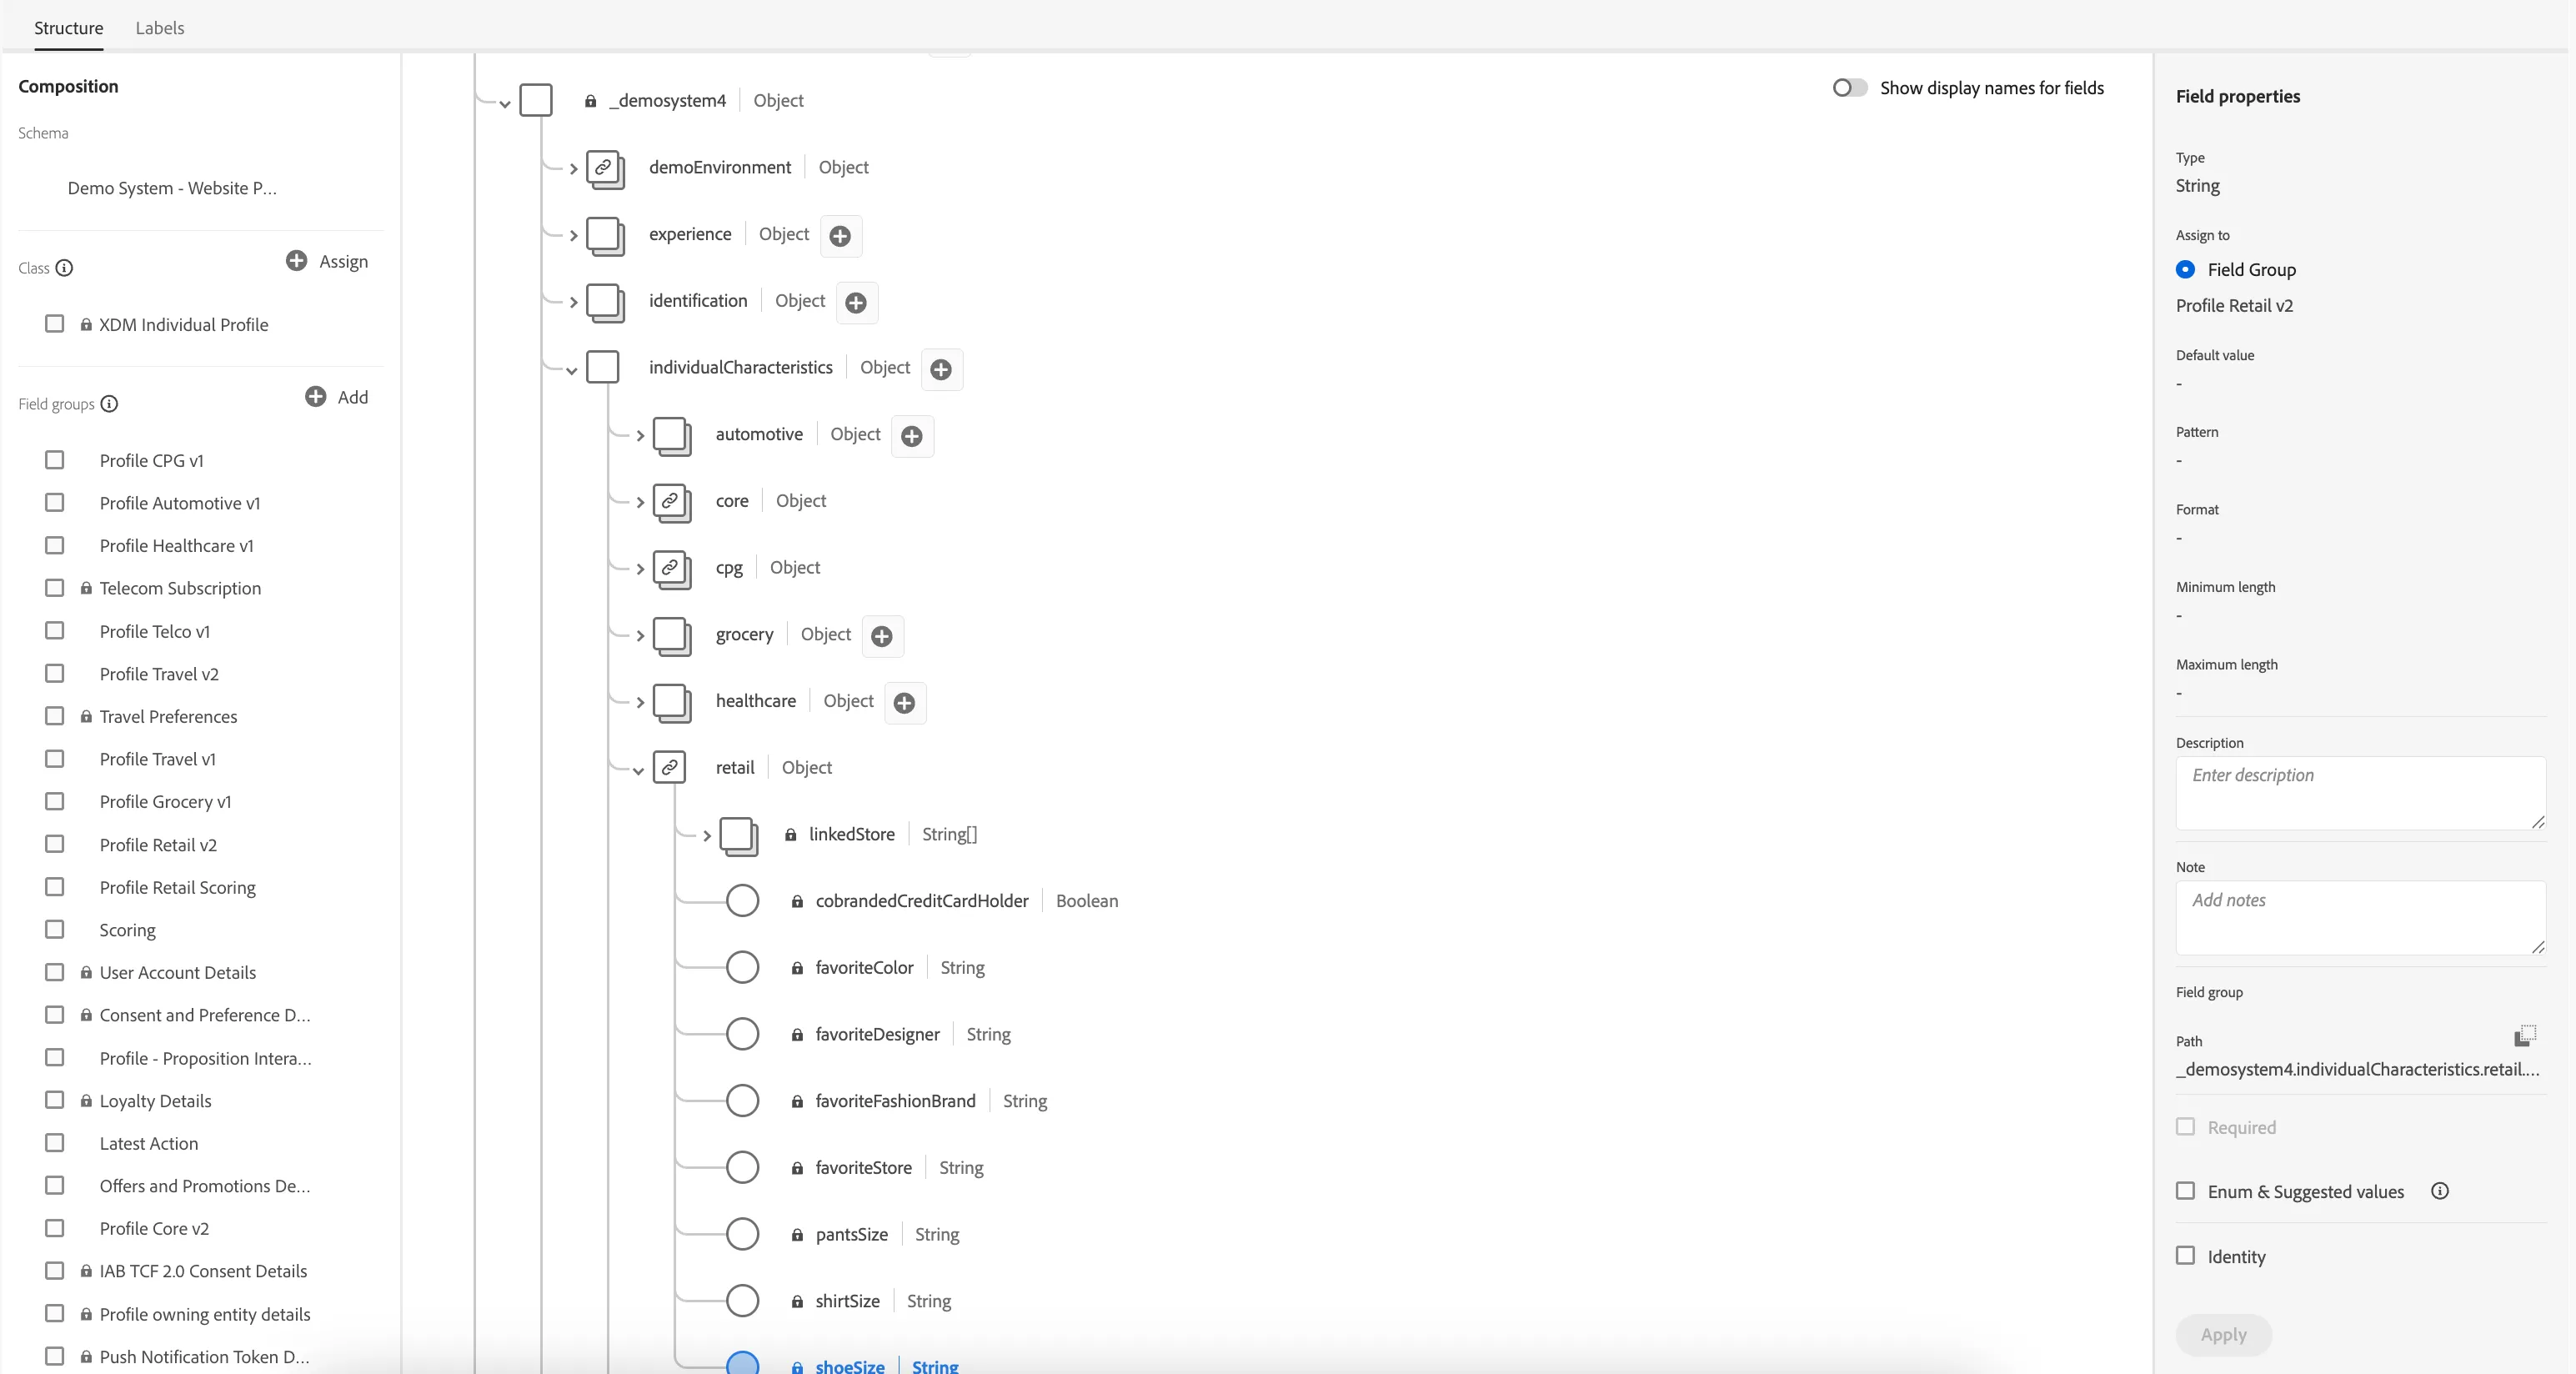Viewport: 2576px width, 1374px height.
Task: Enable the Identity checkbox
Action: click(x=2186, y=1256)
